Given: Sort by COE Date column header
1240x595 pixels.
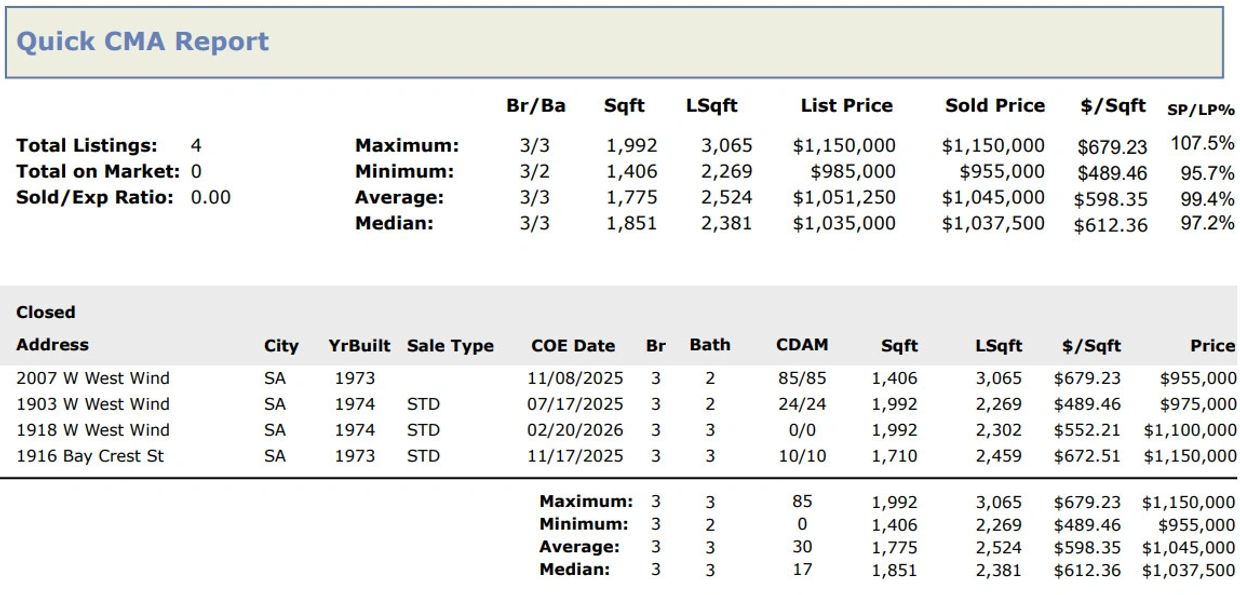Looking at the screenshot, I should pos(573,346).
